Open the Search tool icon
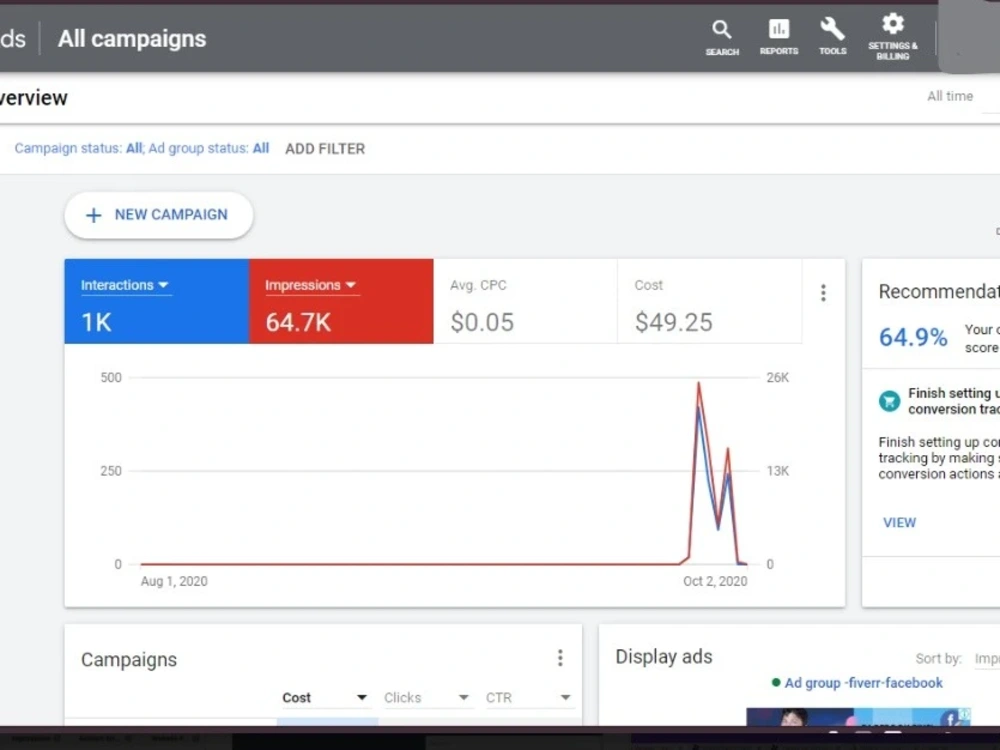The width and height of the screenshot is (1000, 750). [x=722, y=38]
